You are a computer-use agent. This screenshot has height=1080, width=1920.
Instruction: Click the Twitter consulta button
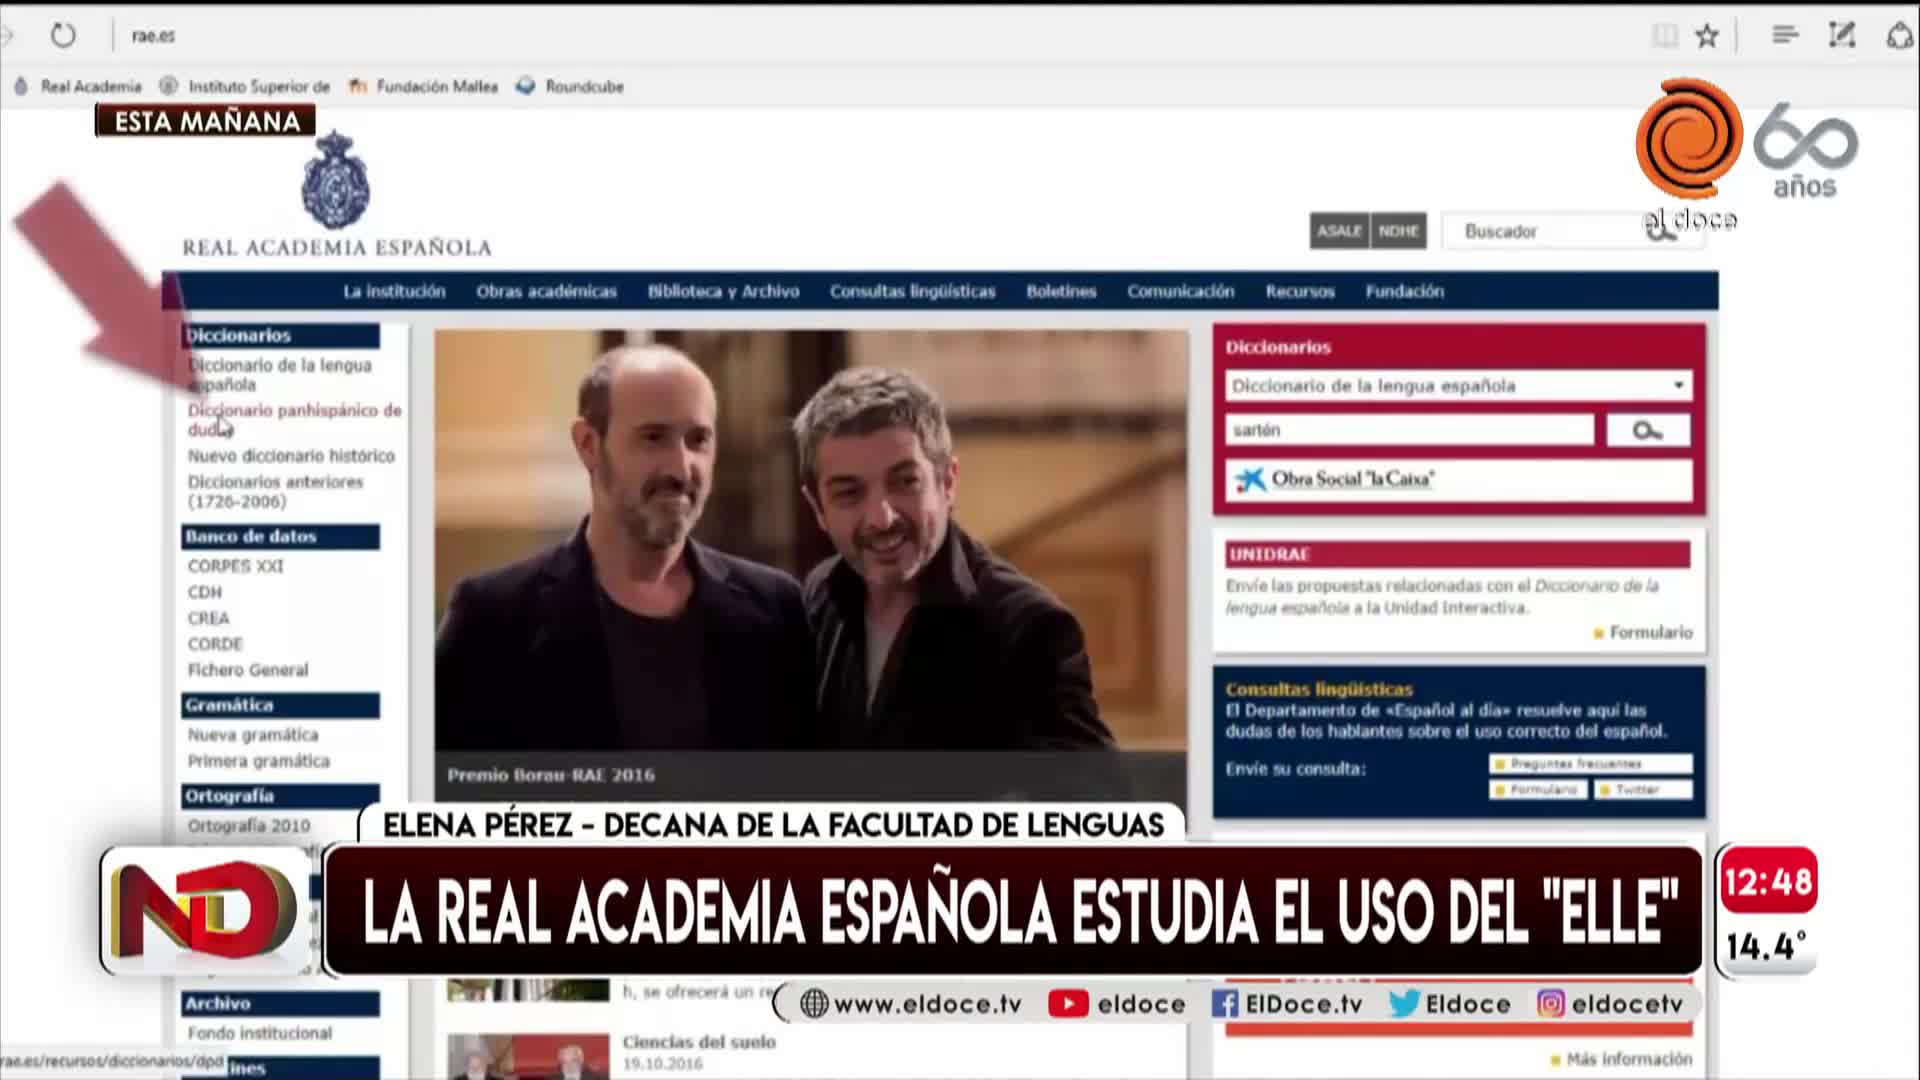coord(1643,790)
